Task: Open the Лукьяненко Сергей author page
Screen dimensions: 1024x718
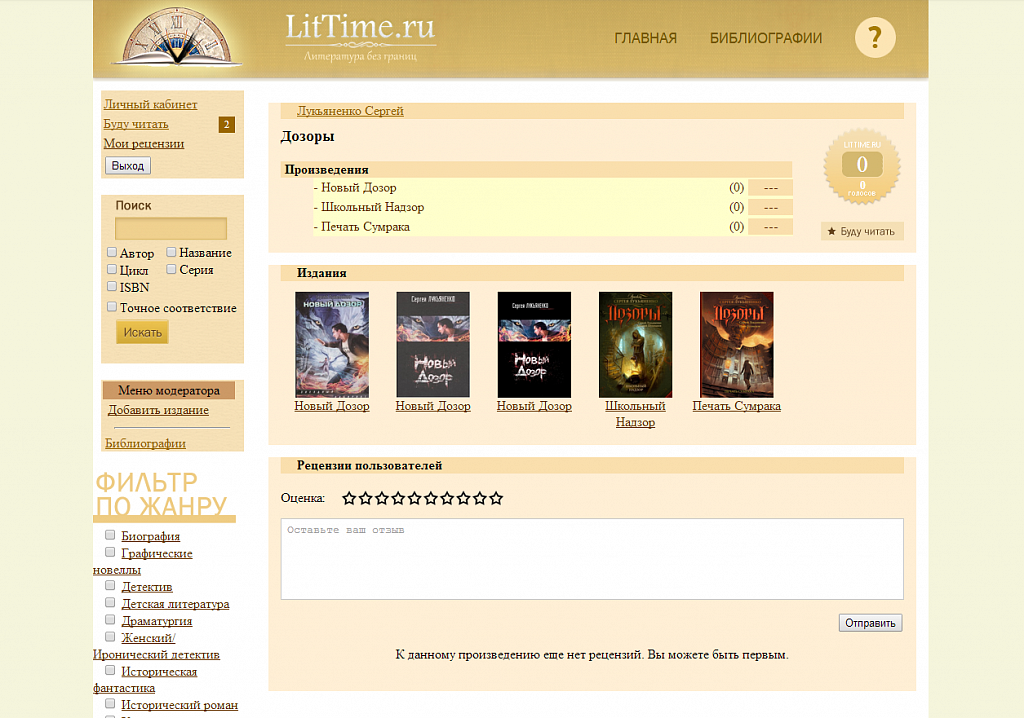Action: point(352,110)
